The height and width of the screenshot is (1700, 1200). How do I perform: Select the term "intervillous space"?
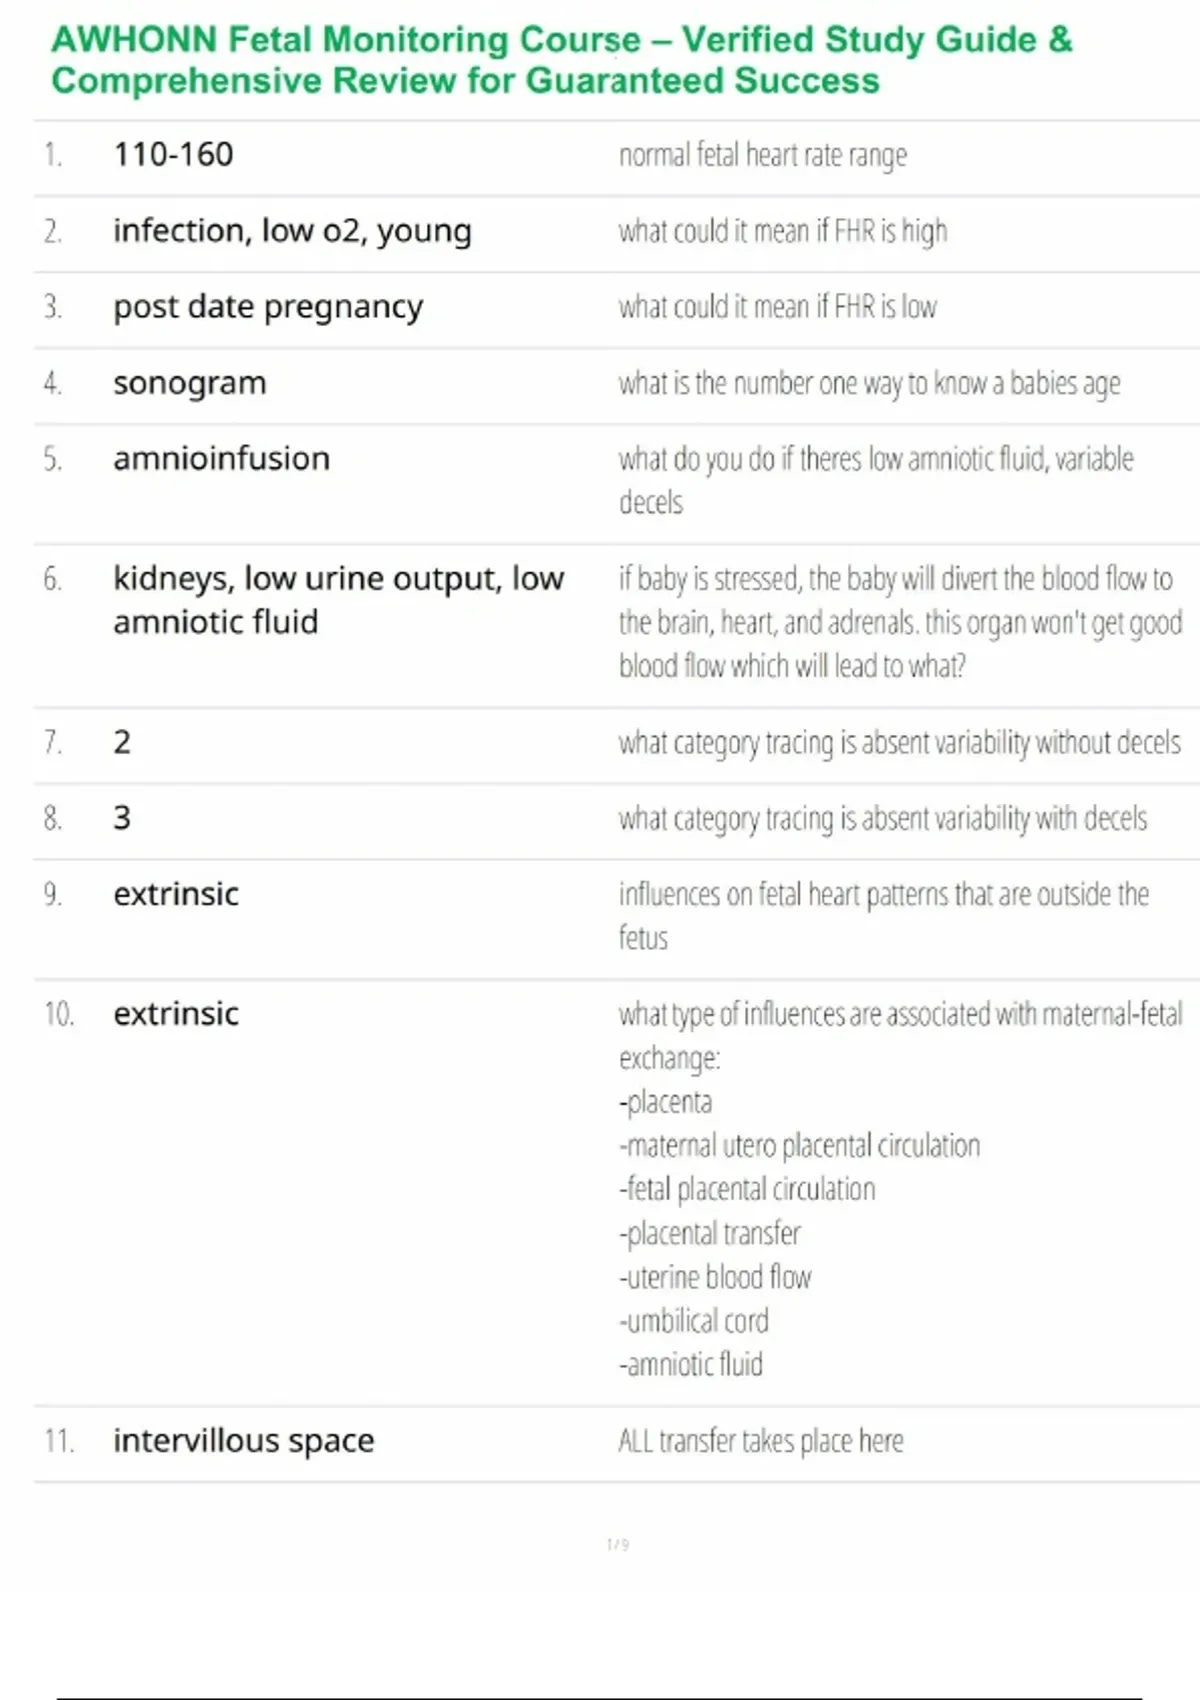244,1441
